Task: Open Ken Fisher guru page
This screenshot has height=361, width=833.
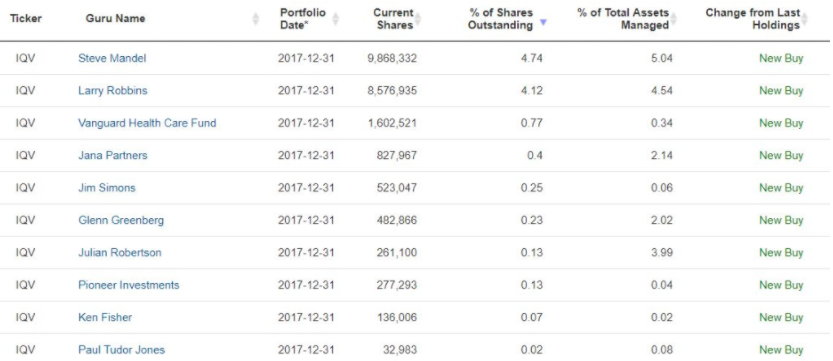Action: [105, 317]
